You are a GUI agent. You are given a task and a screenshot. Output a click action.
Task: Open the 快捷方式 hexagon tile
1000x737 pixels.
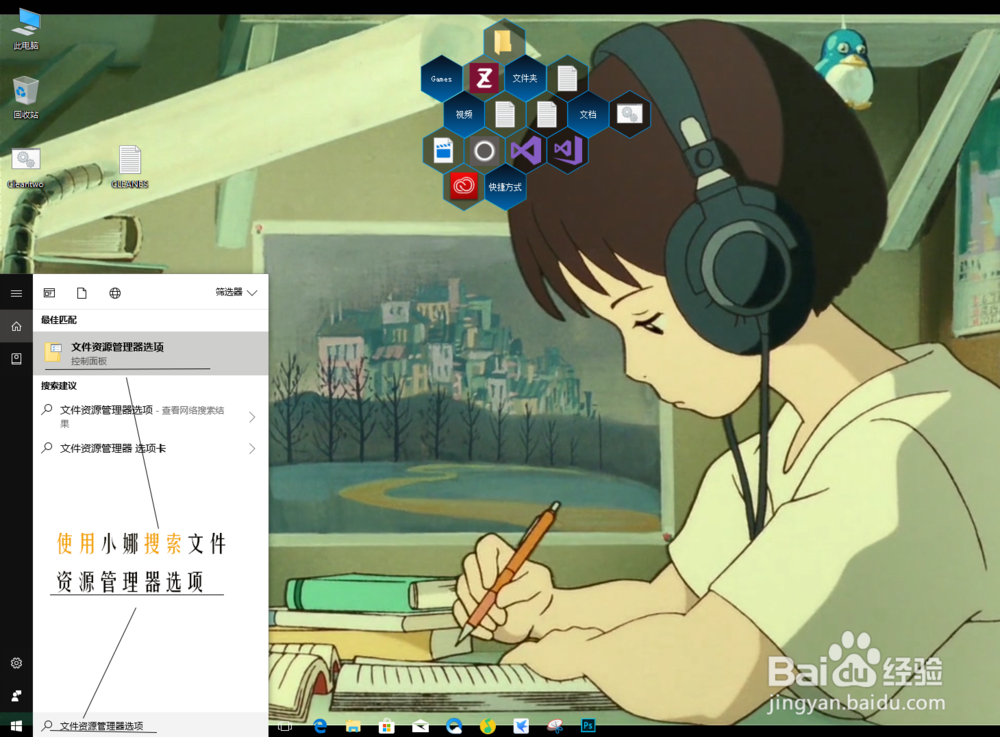coord(505,187)
